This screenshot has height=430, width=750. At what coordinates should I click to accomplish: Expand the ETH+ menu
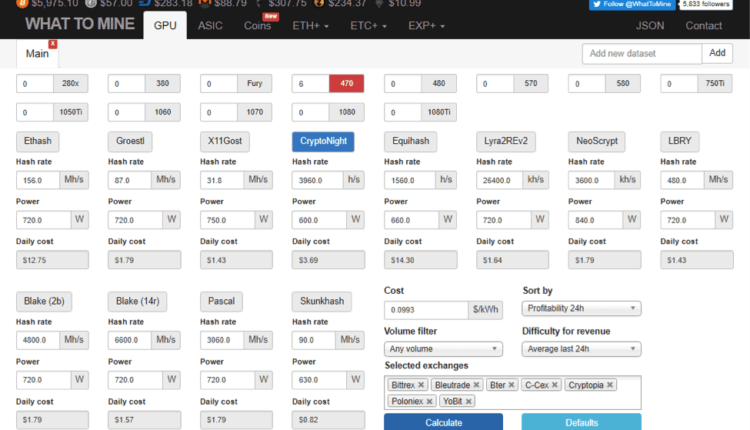coord(312,25)
